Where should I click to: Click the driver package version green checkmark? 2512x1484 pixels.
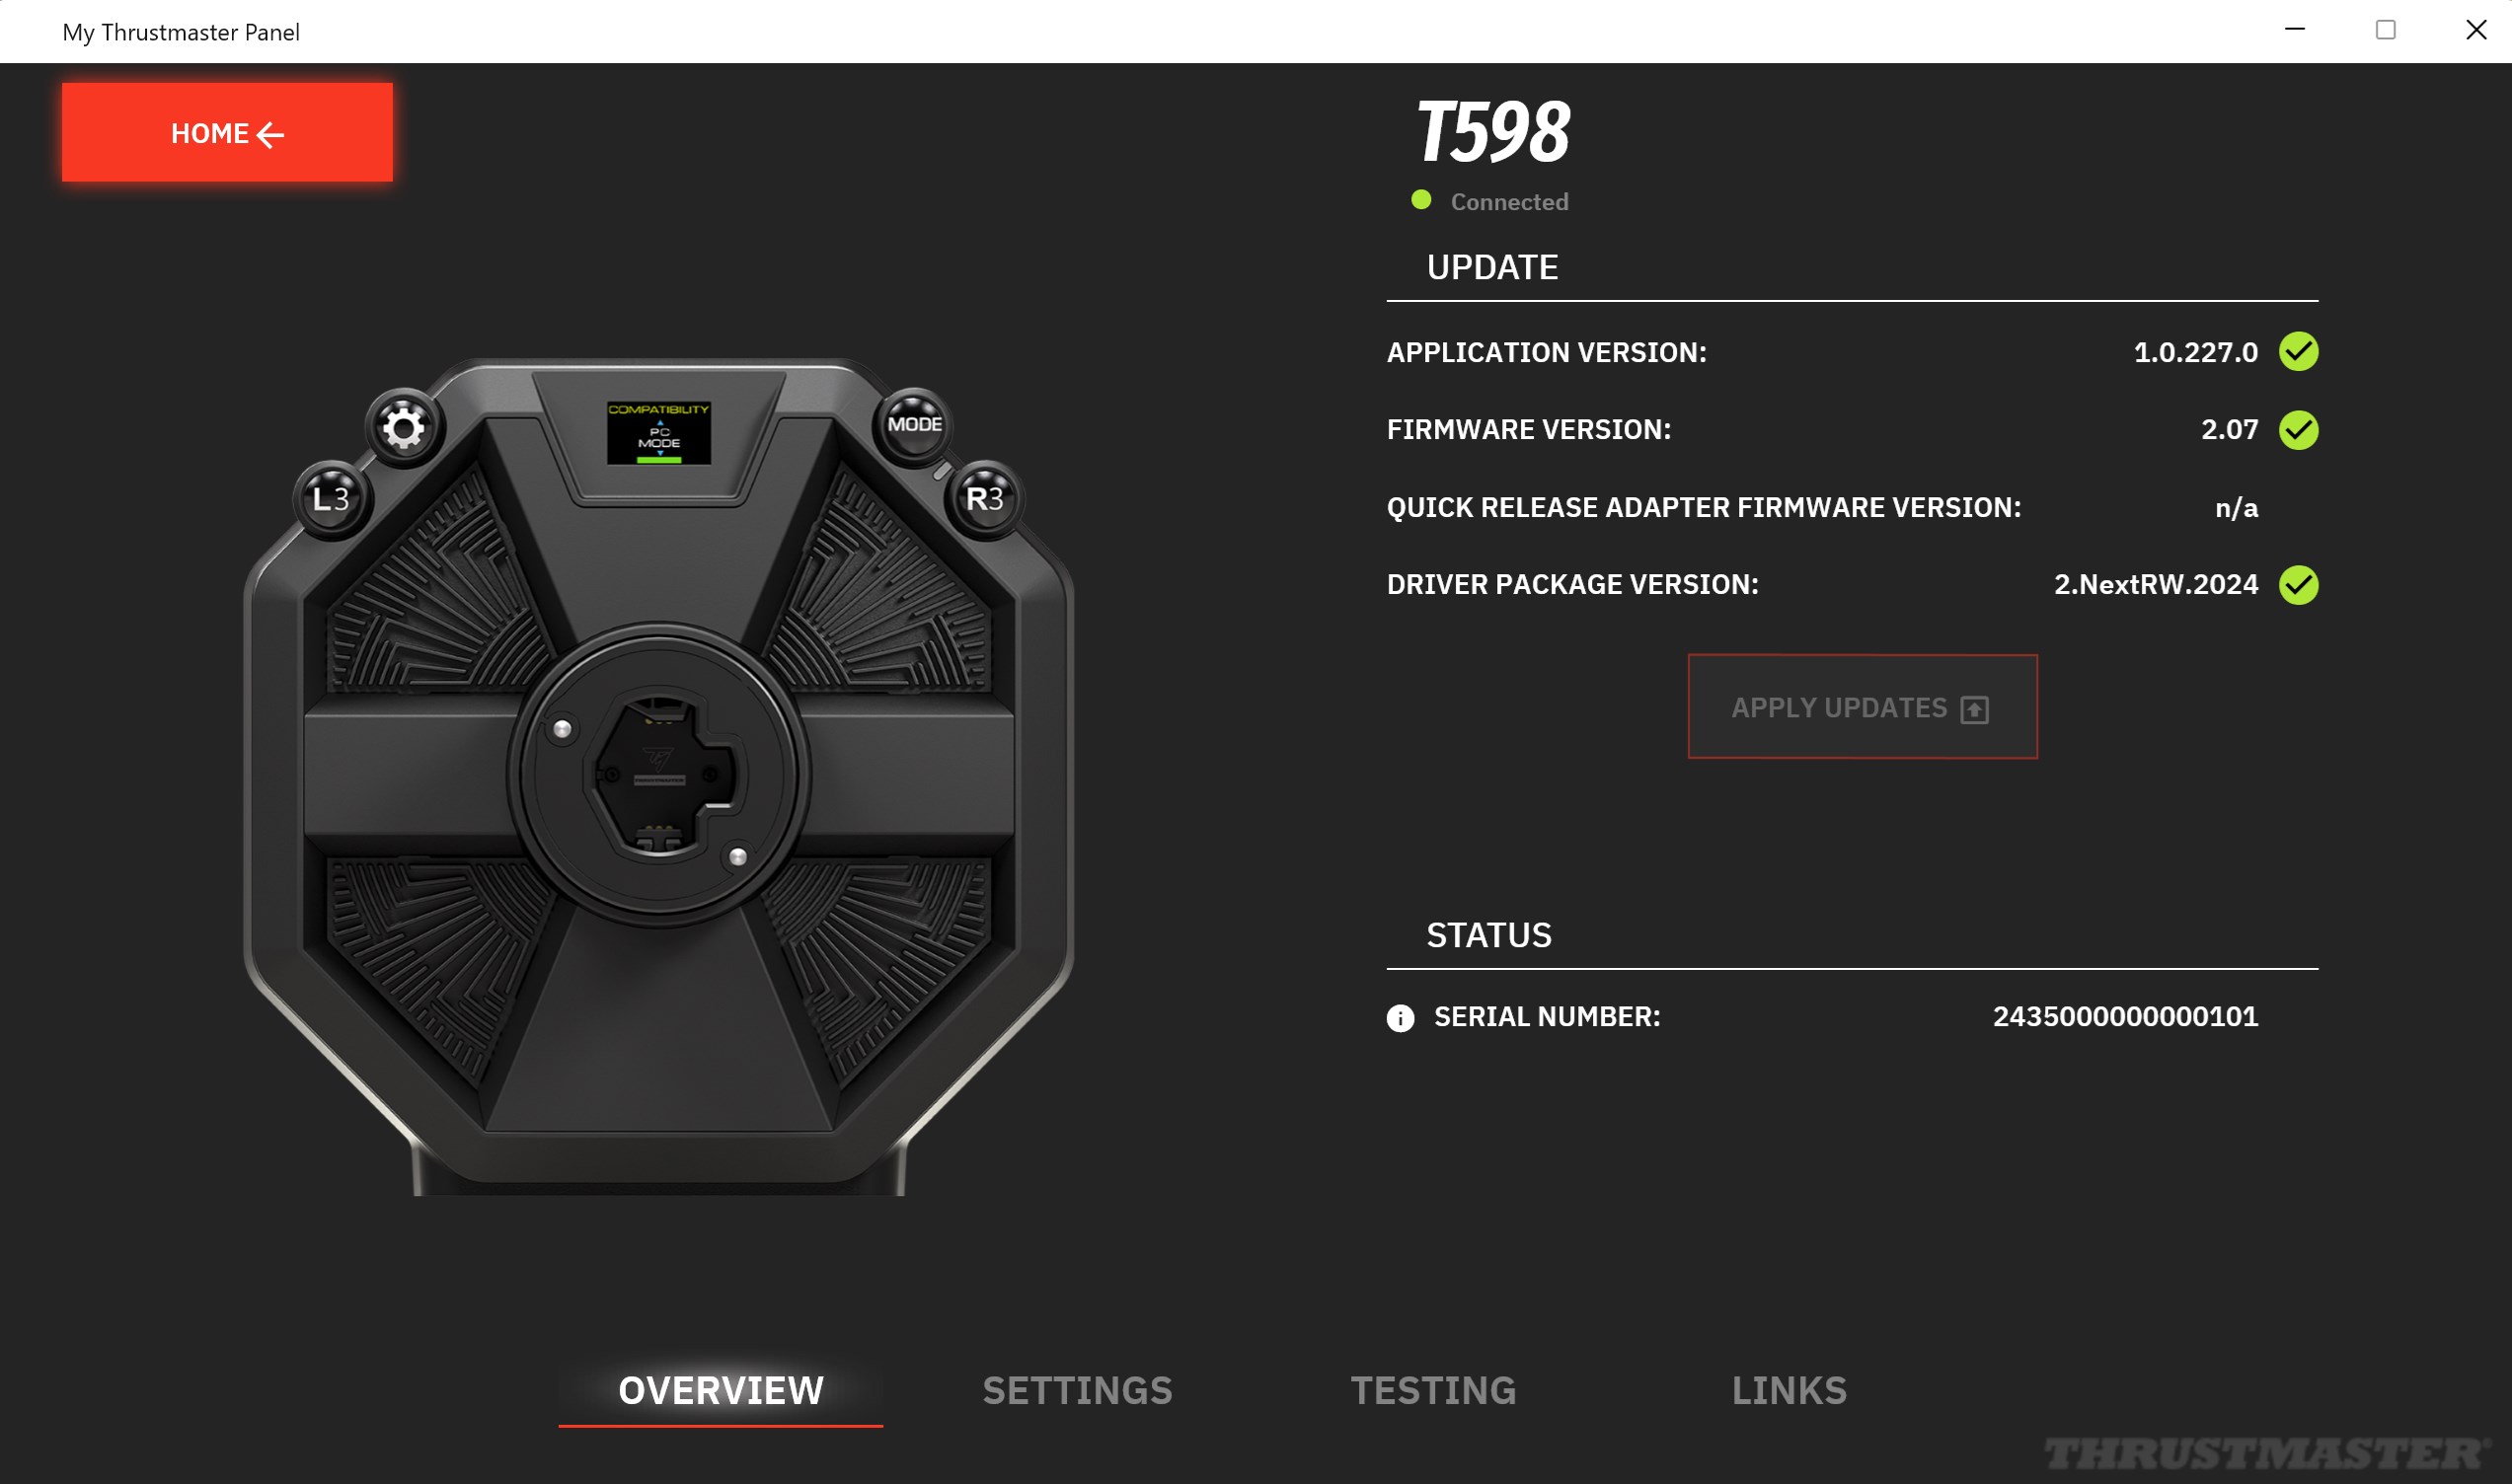(2298, 585)
